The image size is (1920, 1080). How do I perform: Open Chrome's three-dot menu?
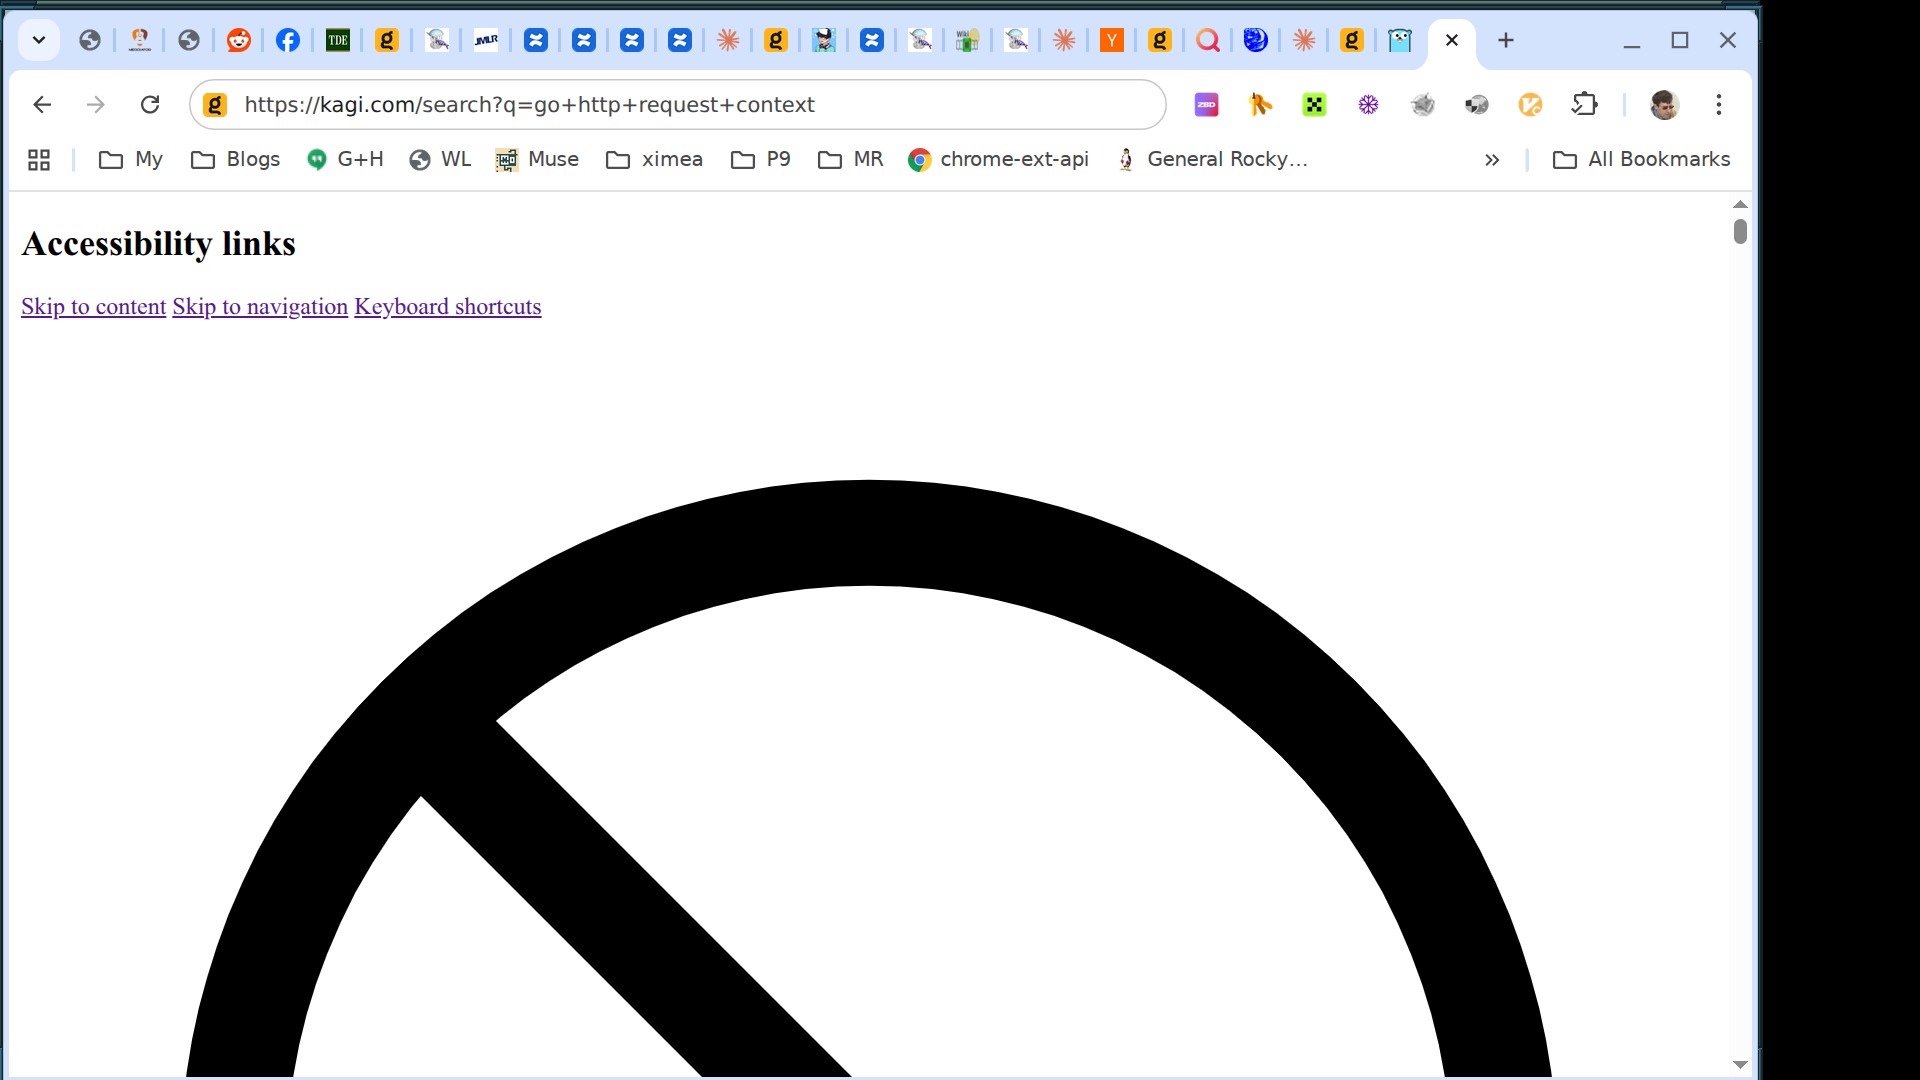(1719, 105)
